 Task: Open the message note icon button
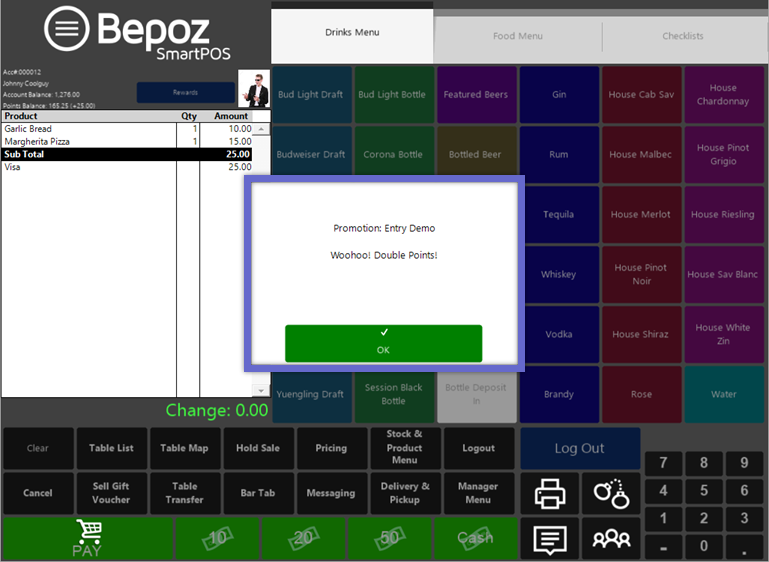coord(549,539)
